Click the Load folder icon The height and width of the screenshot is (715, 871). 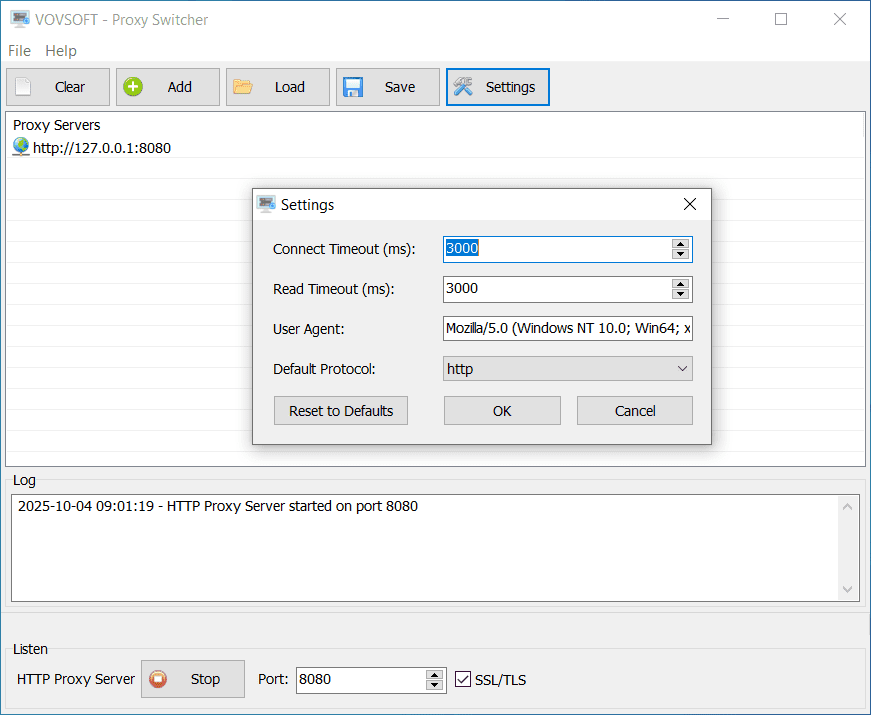pos(242,87)
